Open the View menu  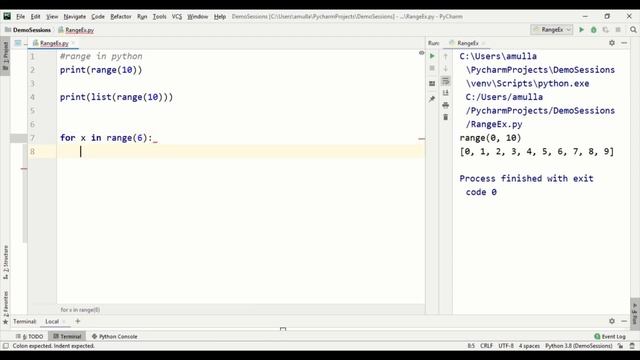click(52, 17)
